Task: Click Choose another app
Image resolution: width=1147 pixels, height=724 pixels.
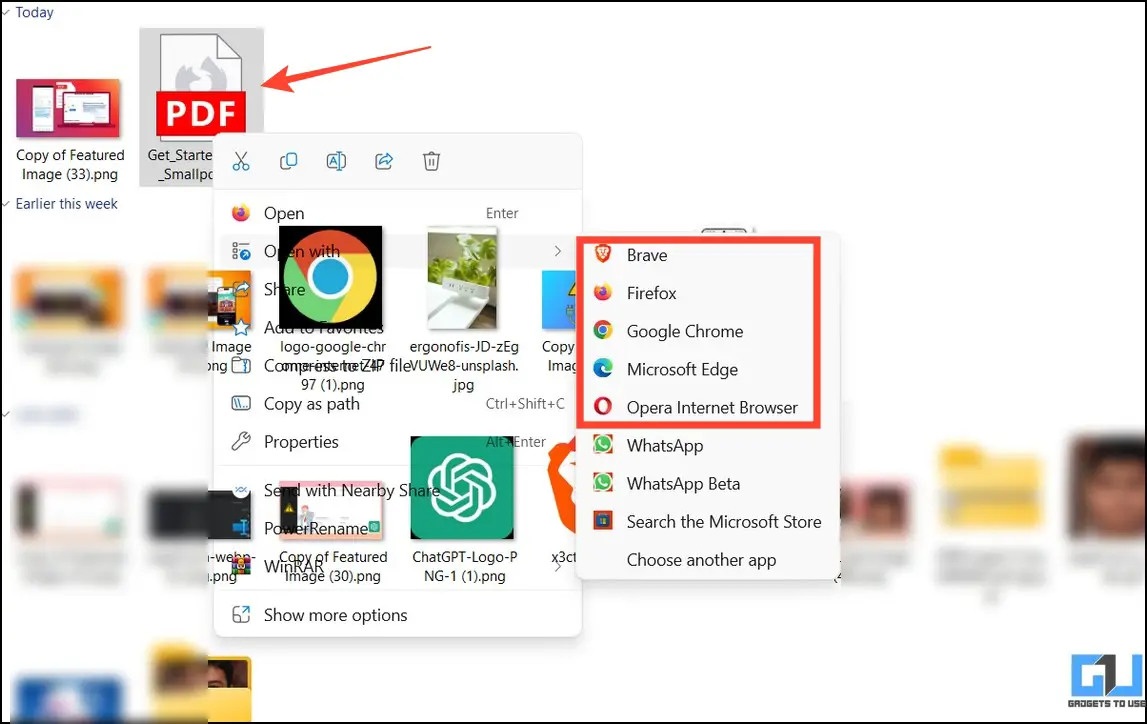Action: [x=708, y=559]
